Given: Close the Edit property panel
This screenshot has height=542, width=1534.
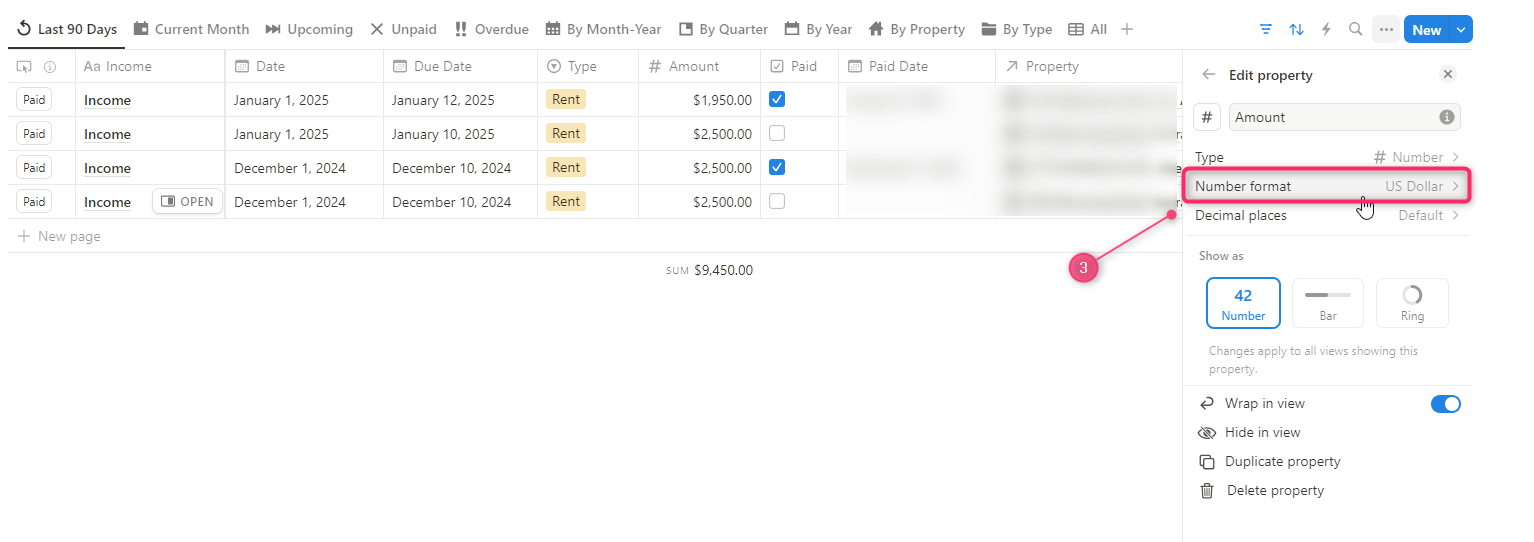Looking at the screenshot, I should point(1447,75).
